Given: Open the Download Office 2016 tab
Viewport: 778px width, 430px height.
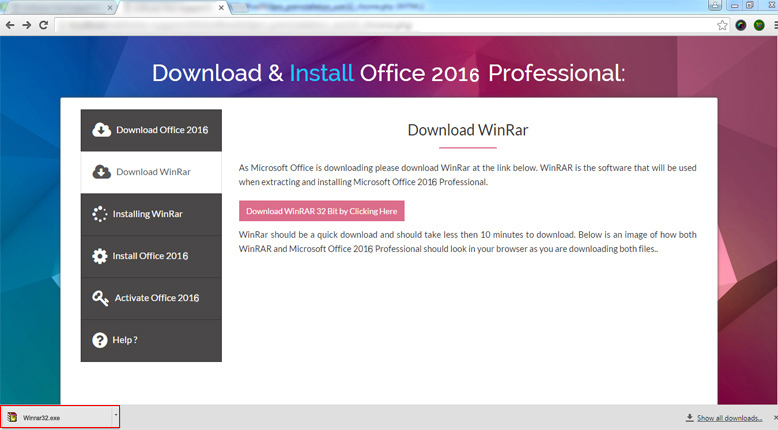Looking at the screenshot, I should click(151, 130).
